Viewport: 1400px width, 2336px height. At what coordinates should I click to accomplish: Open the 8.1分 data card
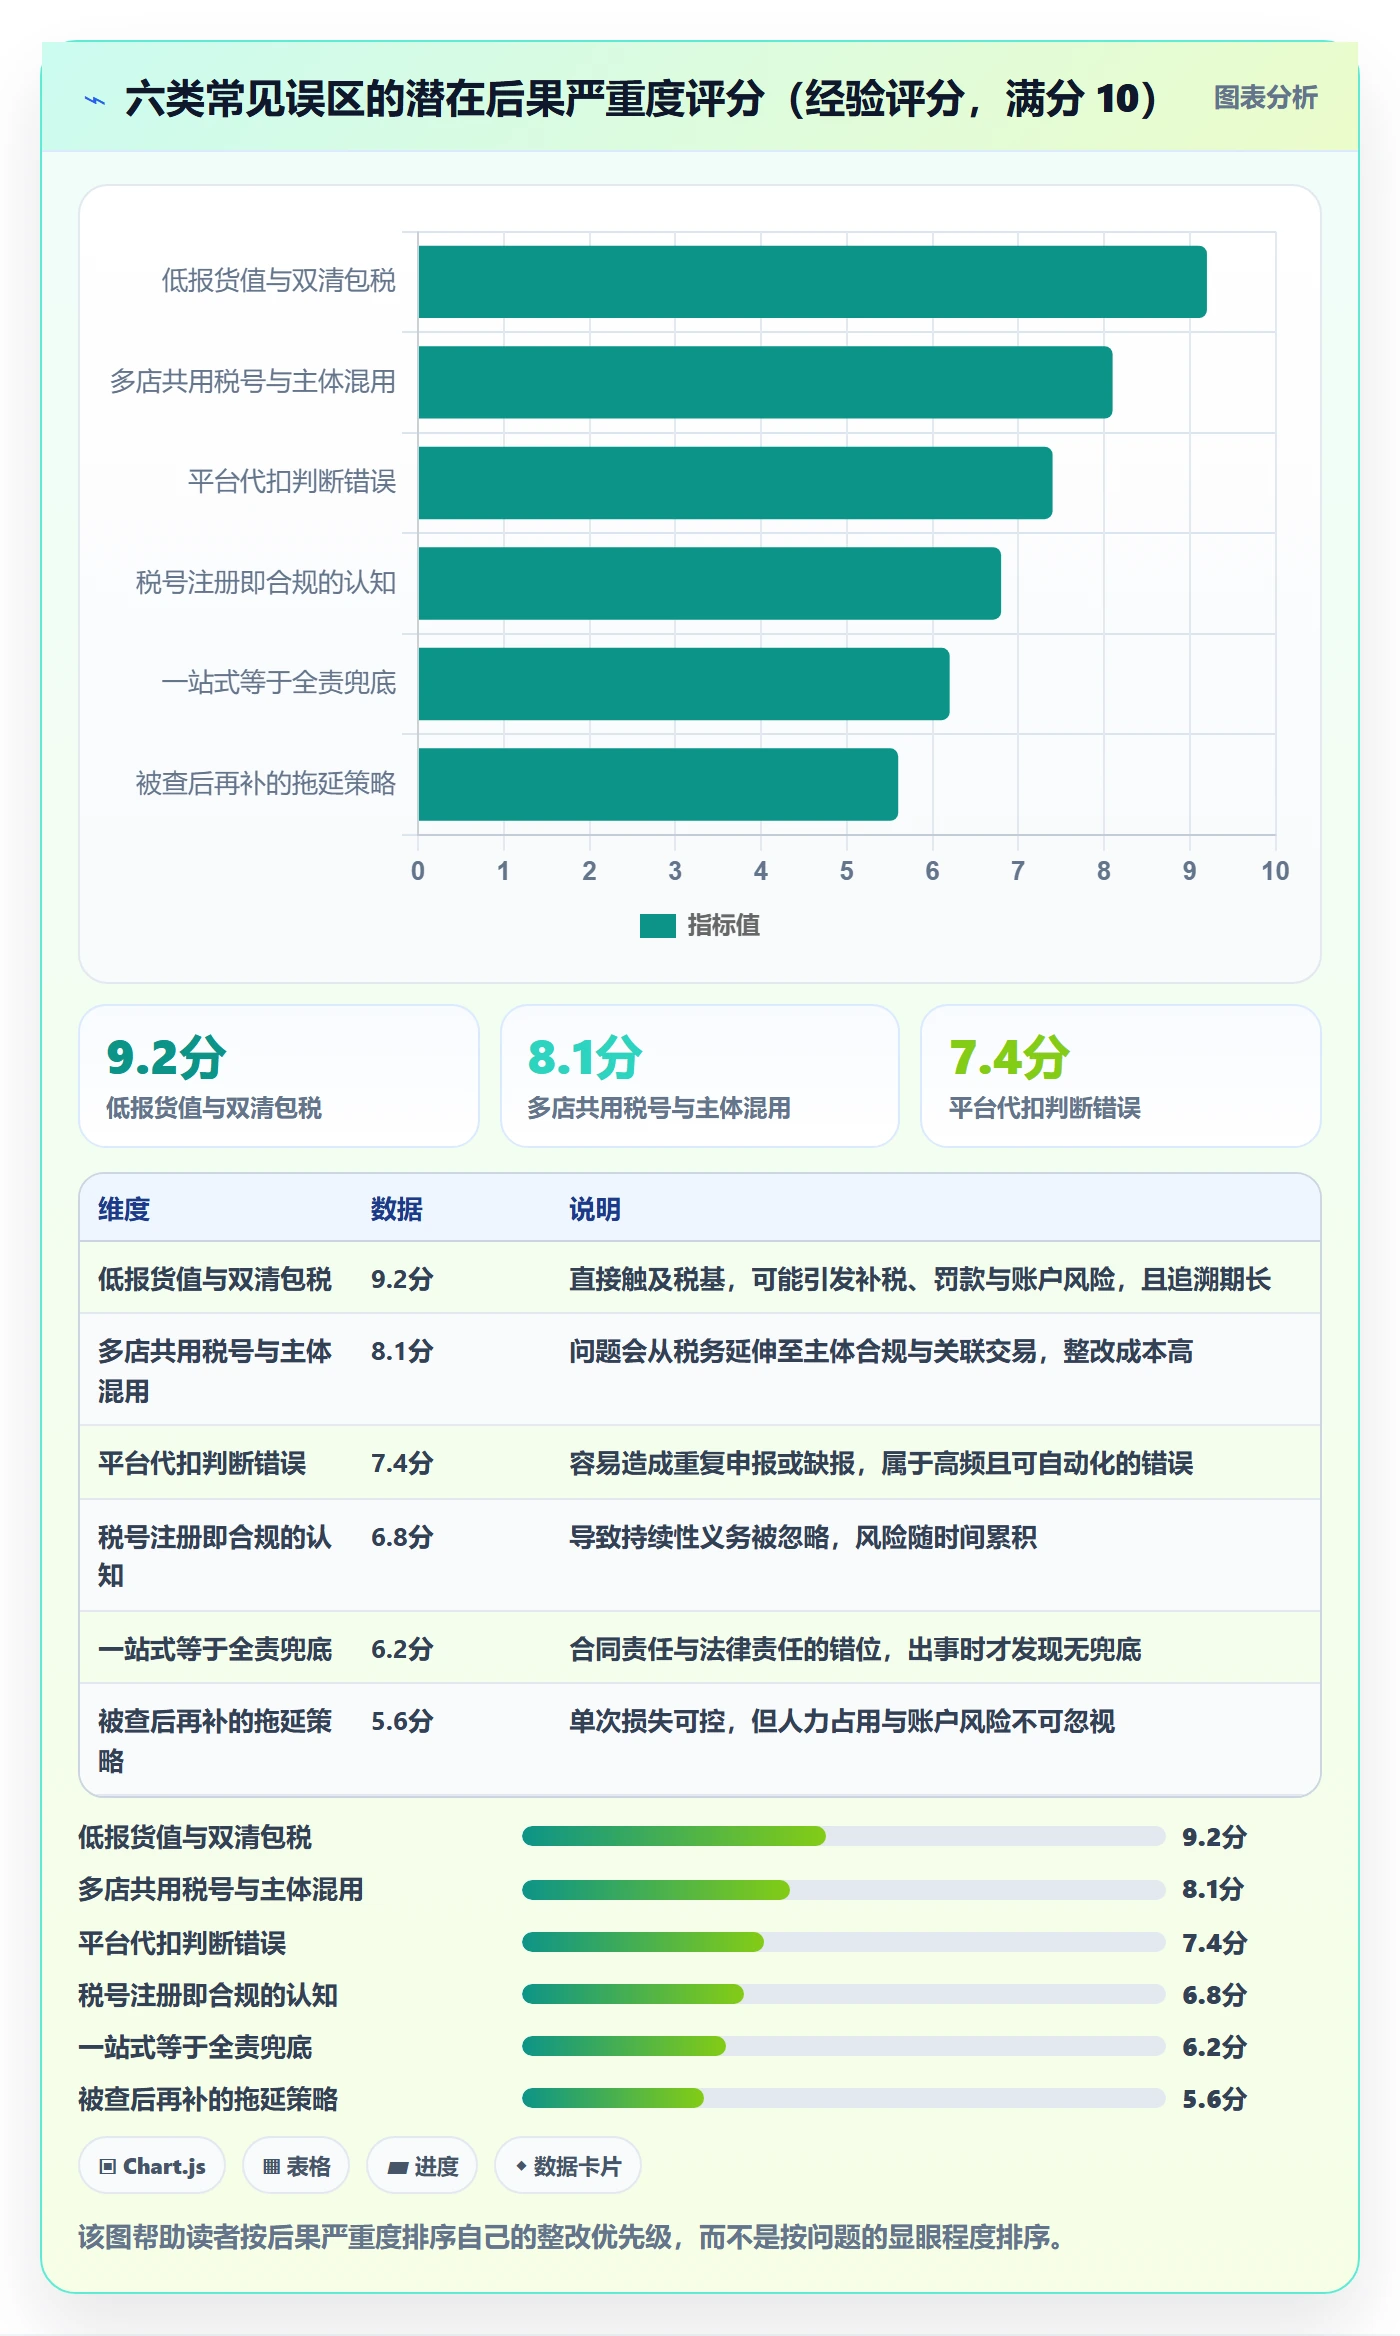pyautogui.click(x=700, y=1076)
